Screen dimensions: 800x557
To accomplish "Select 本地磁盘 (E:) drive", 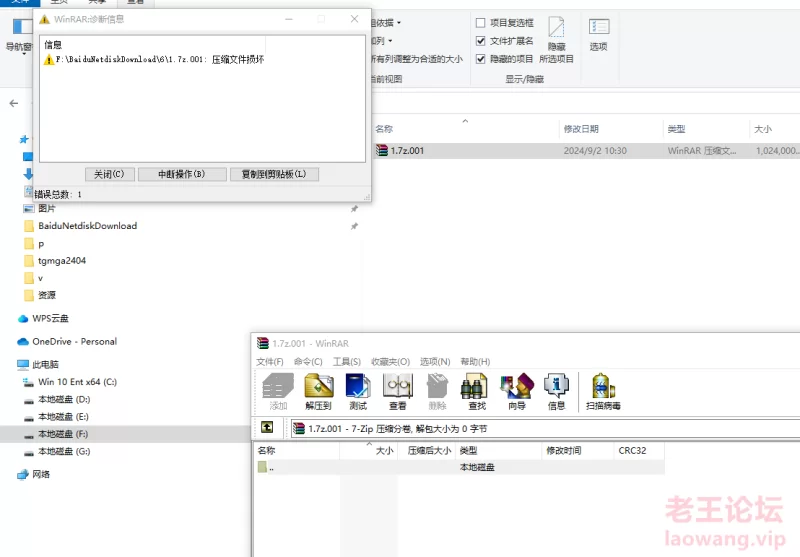I will [57, 417].
